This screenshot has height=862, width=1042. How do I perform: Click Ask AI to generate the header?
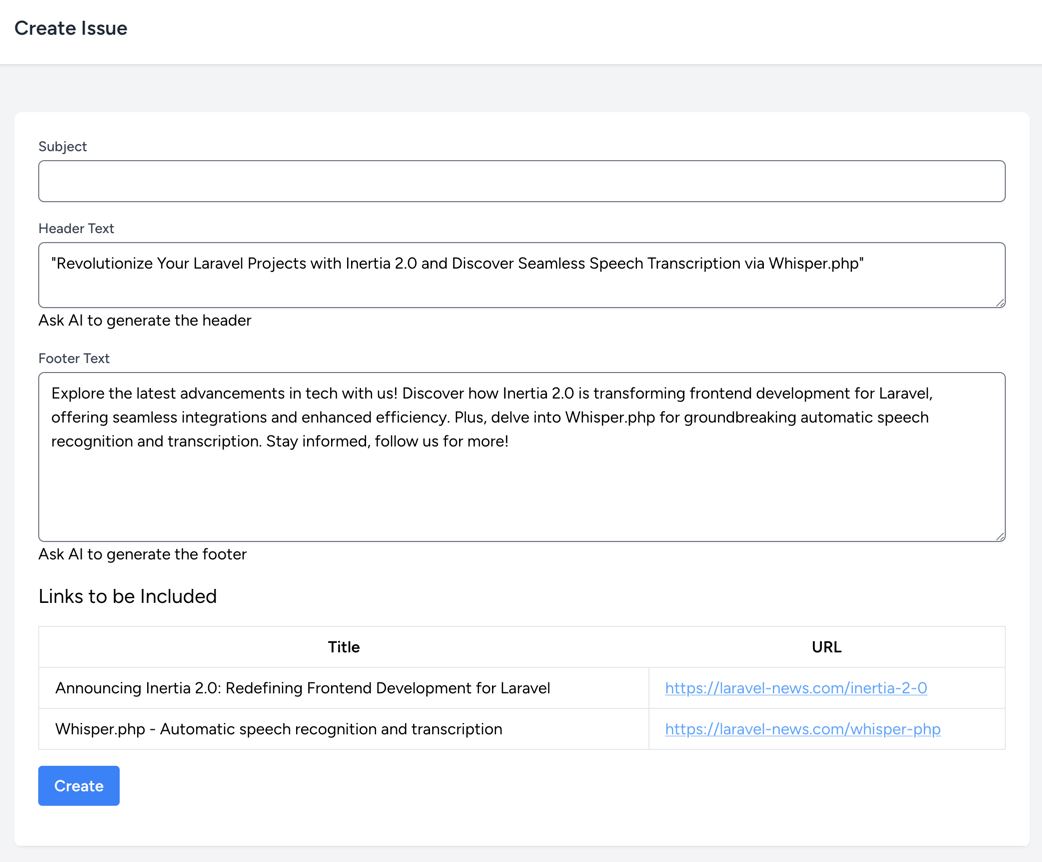[x=145, y=320]
